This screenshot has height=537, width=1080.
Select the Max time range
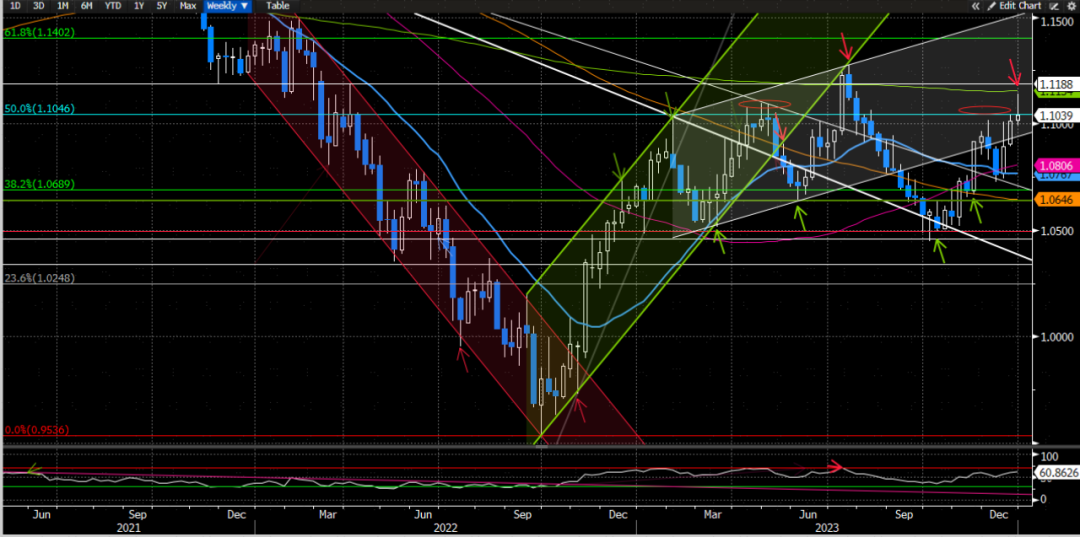coord(187,6)
